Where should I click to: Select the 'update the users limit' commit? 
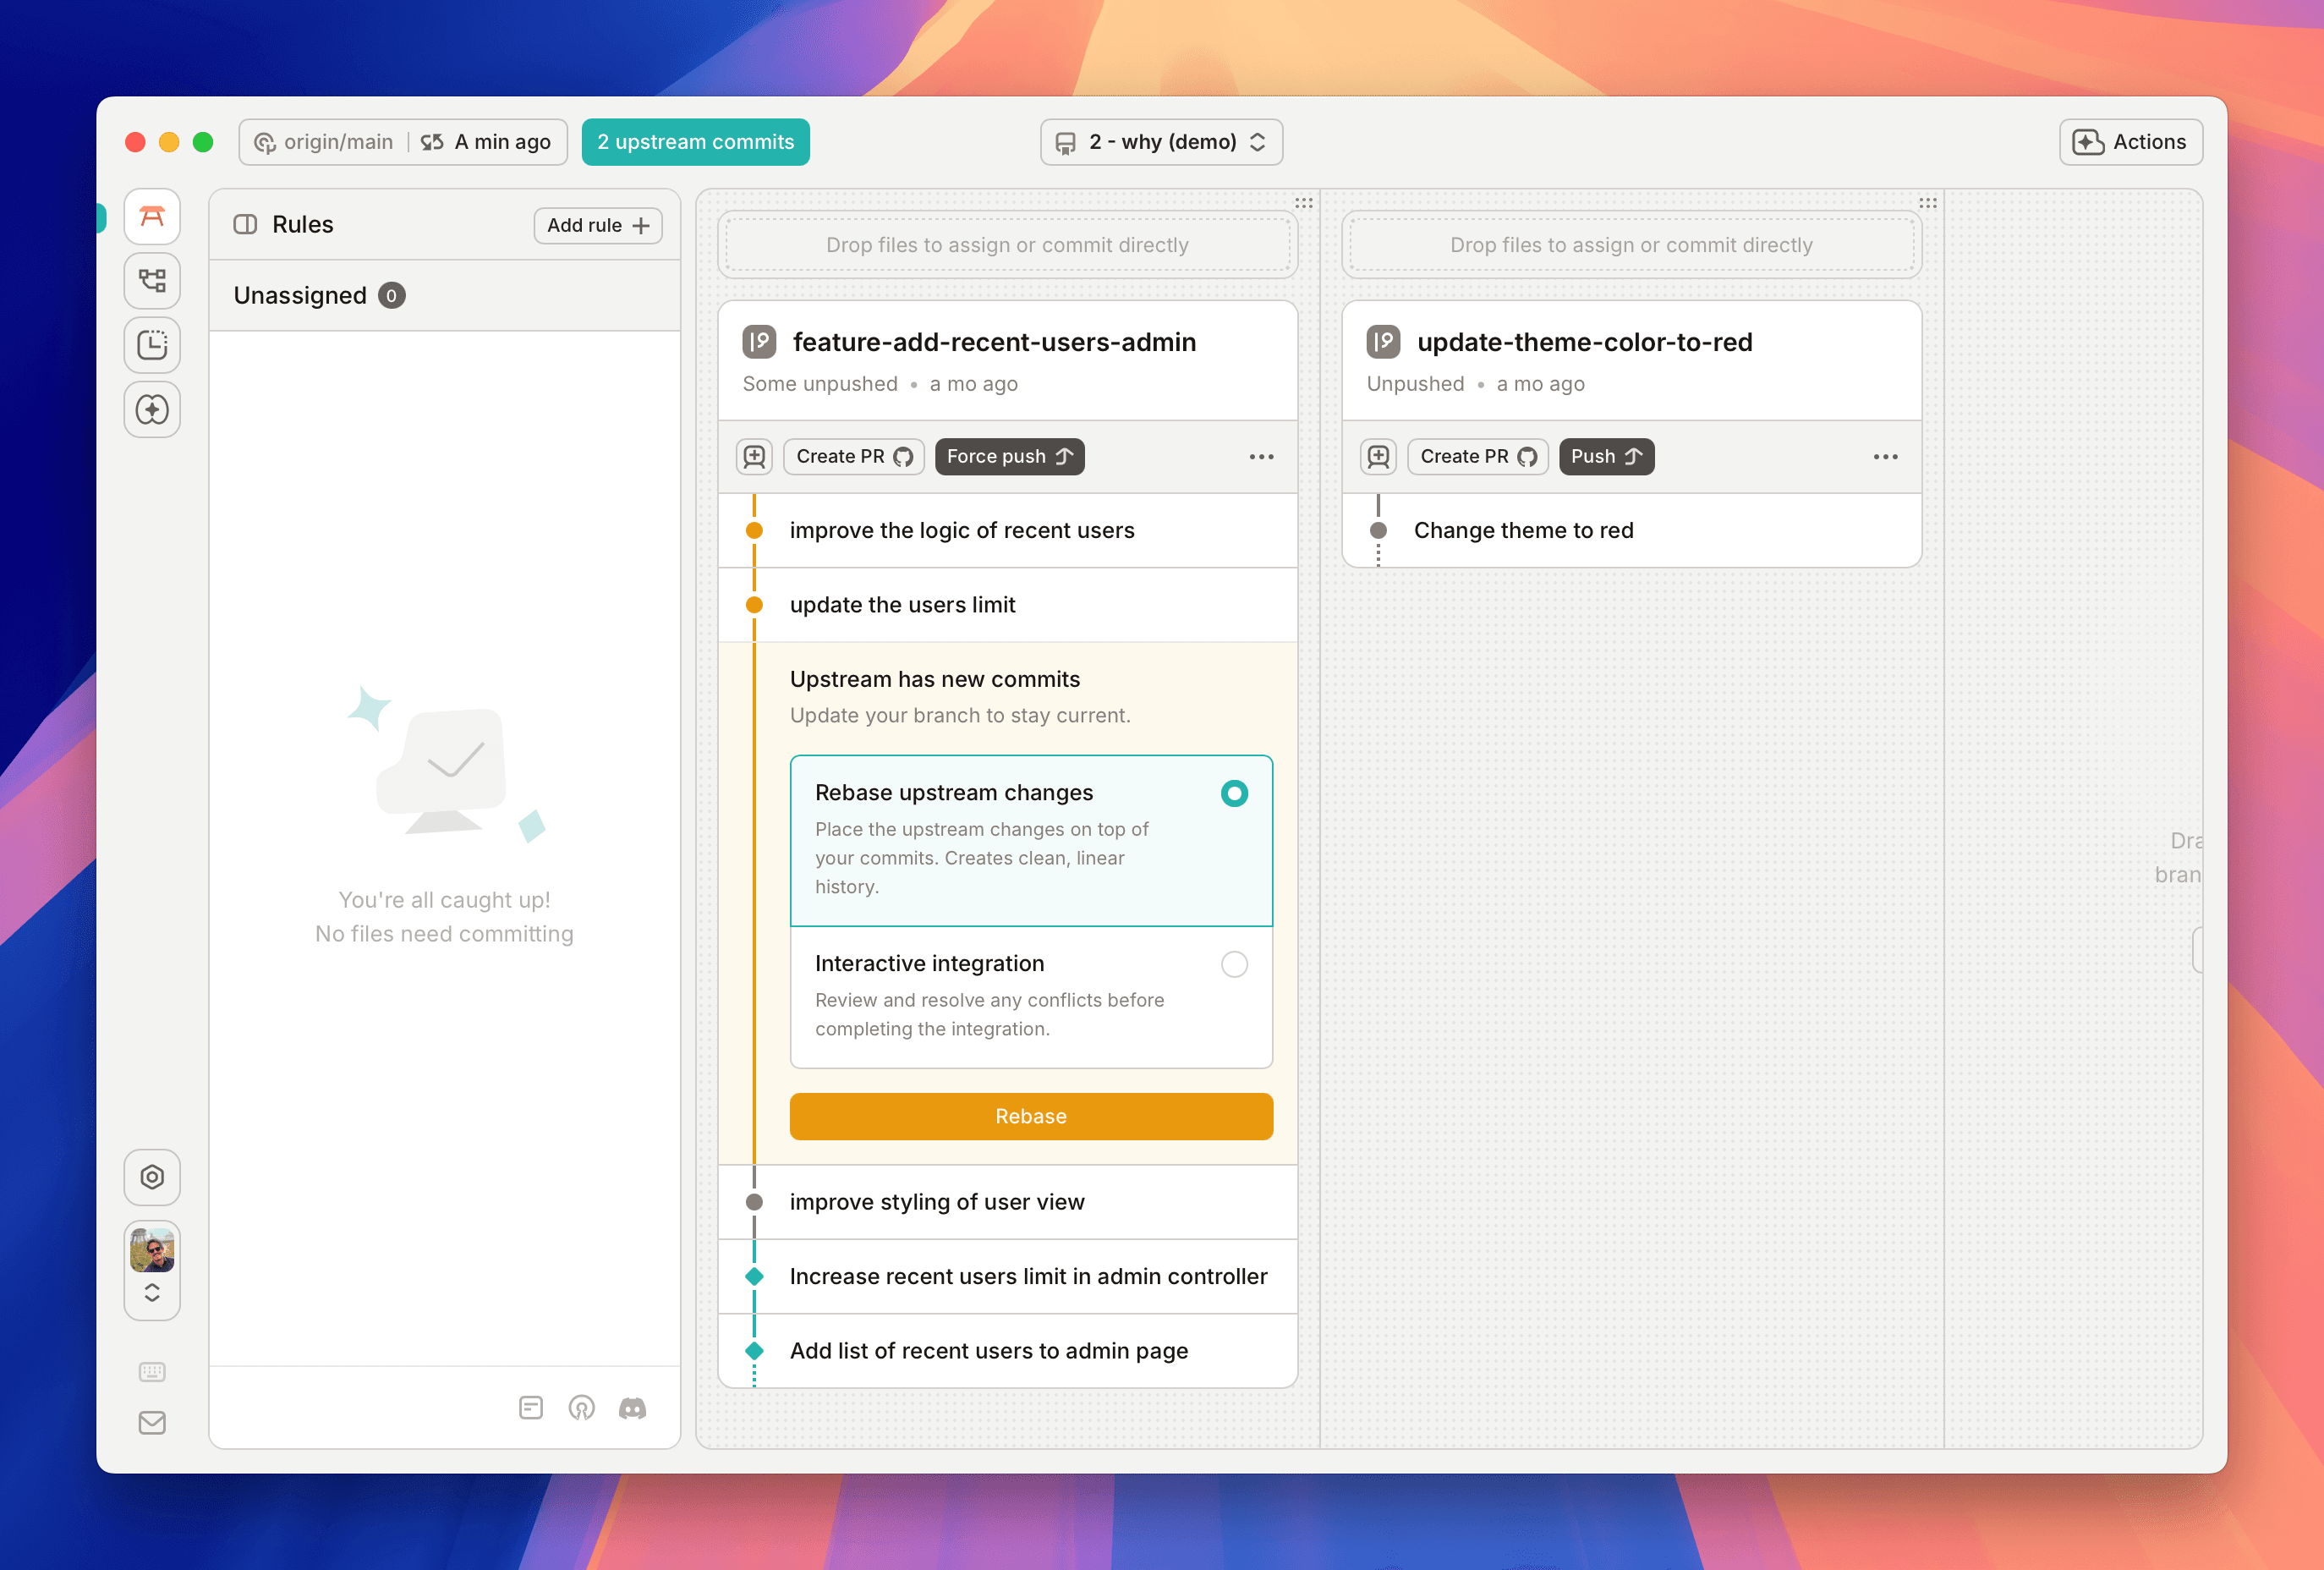click(902, 605)
